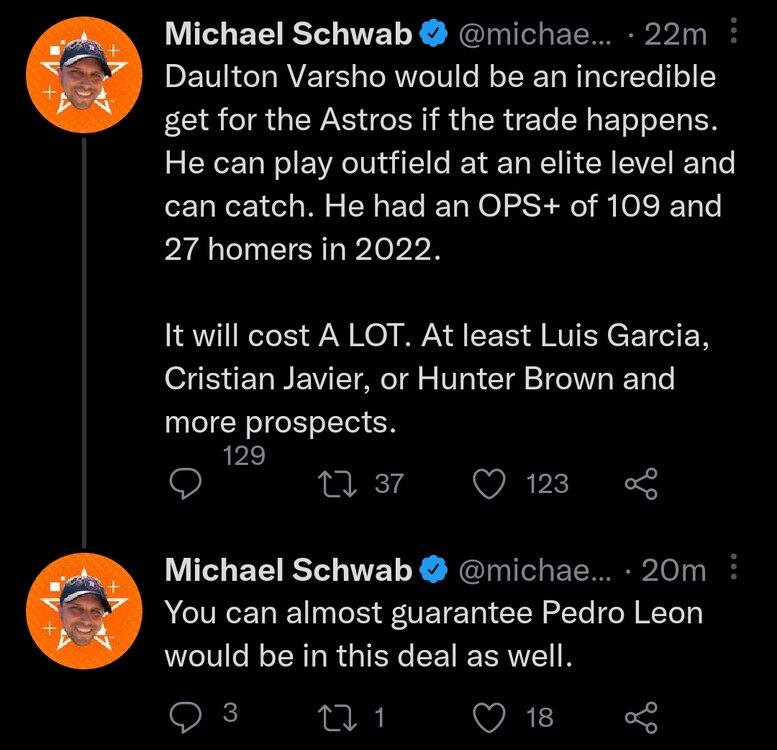
Task: Reply to the Daulton Varsho tweet
Action: [x=184, y=485]
